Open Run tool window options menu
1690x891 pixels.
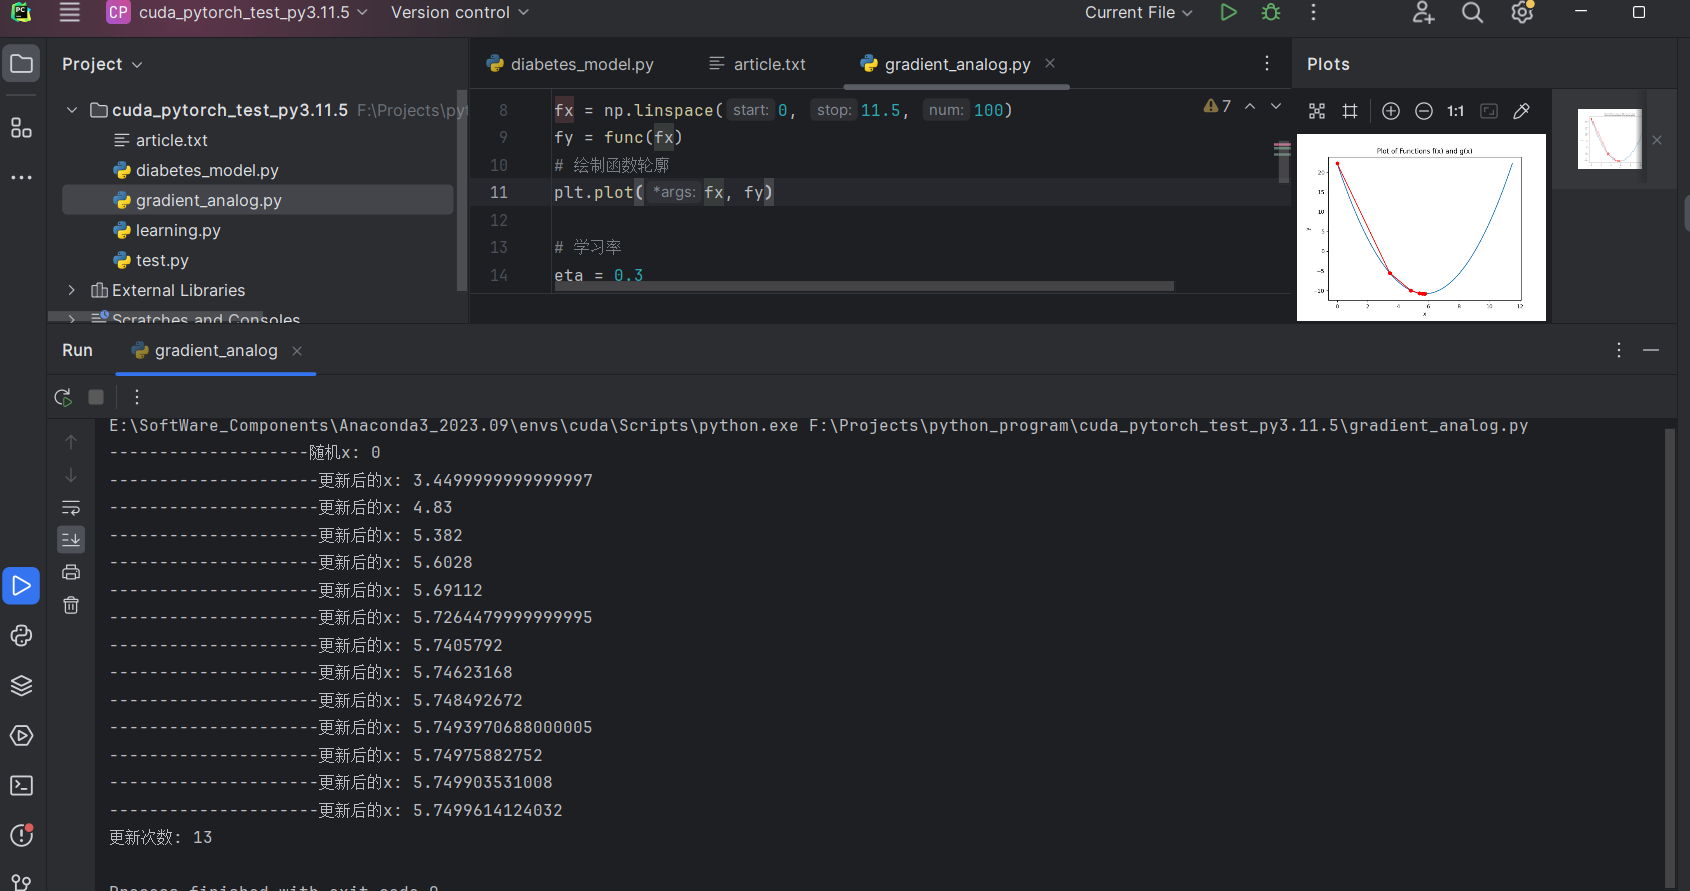pyautogui.click(x=1619, y=350)
